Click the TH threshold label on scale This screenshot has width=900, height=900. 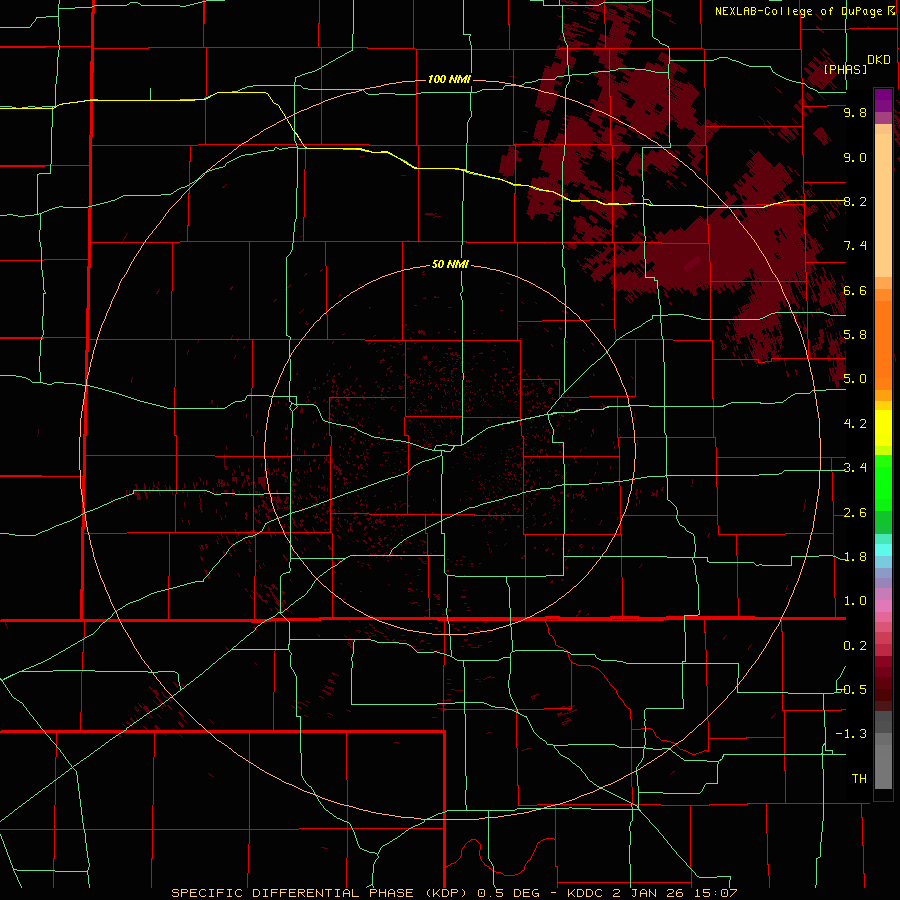(859, 779)
